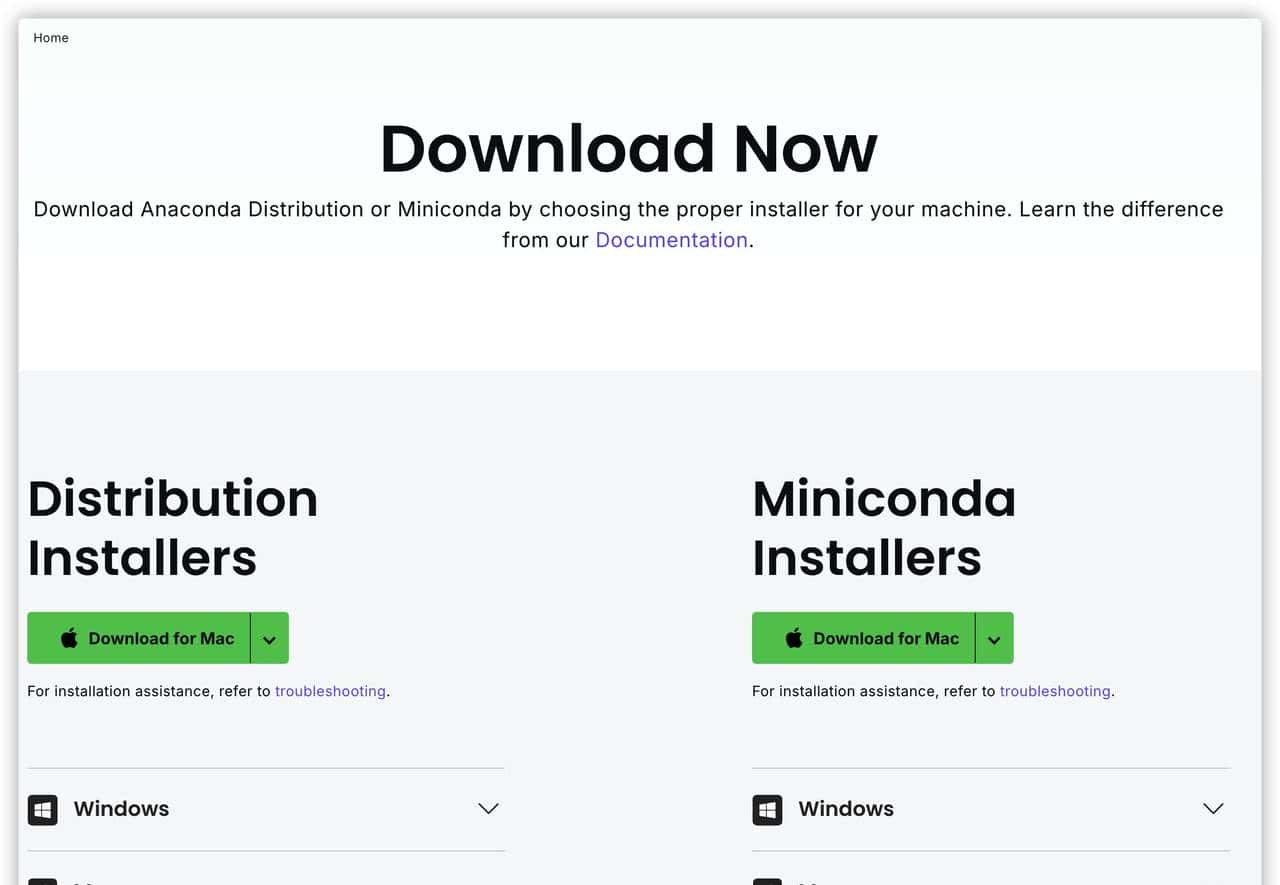Image resolution: width=1280 pixels, height=885 pixels.
Task: Click the Windows logo icon under Miniconda Installers
Action: click(x=767, y=809)
